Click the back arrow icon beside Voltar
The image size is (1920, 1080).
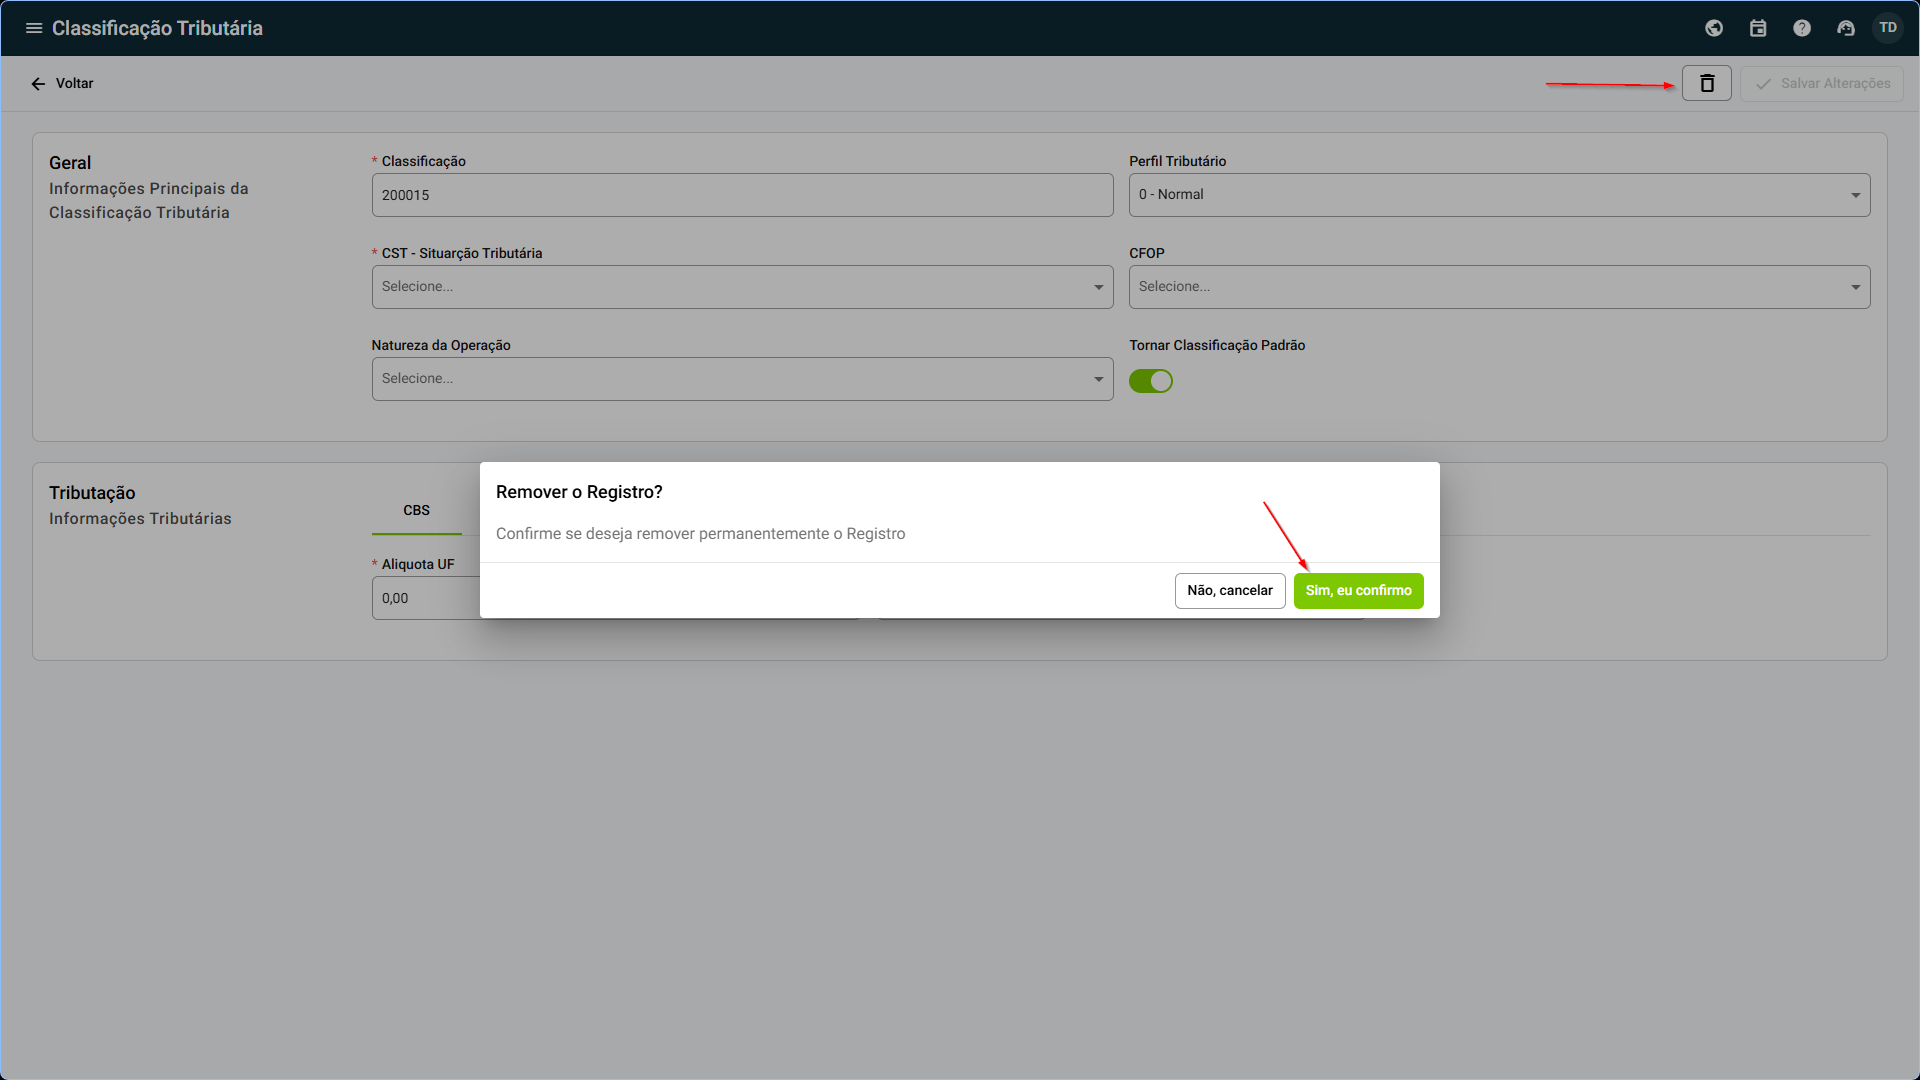point(38,84)
